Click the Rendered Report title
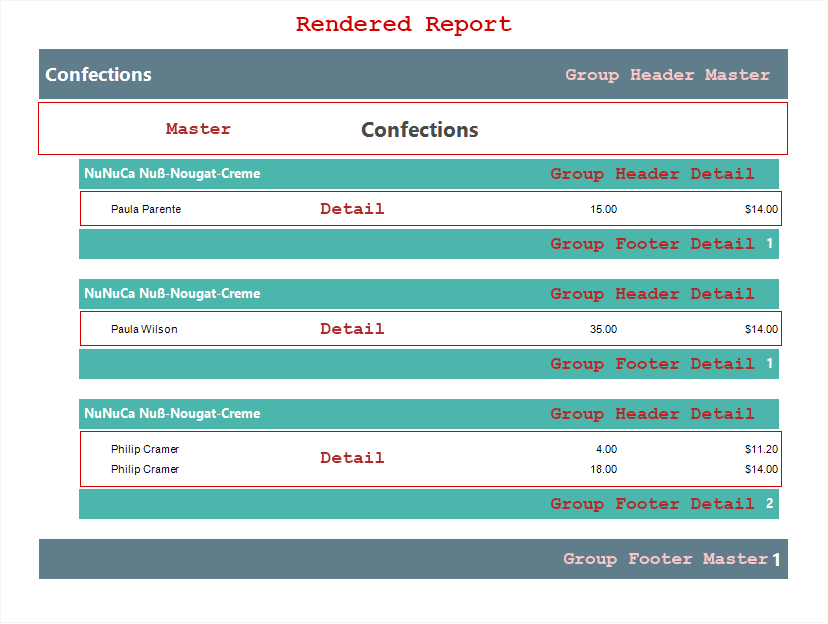The height and width of the screenshot is (624, 828). click(x=403, y=24)
